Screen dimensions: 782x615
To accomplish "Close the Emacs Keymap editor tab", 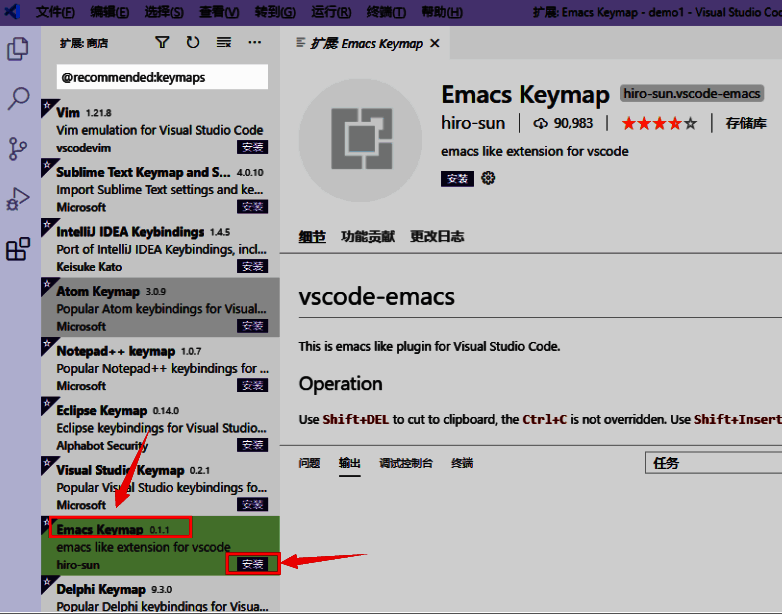I will (x=434, y=43).
